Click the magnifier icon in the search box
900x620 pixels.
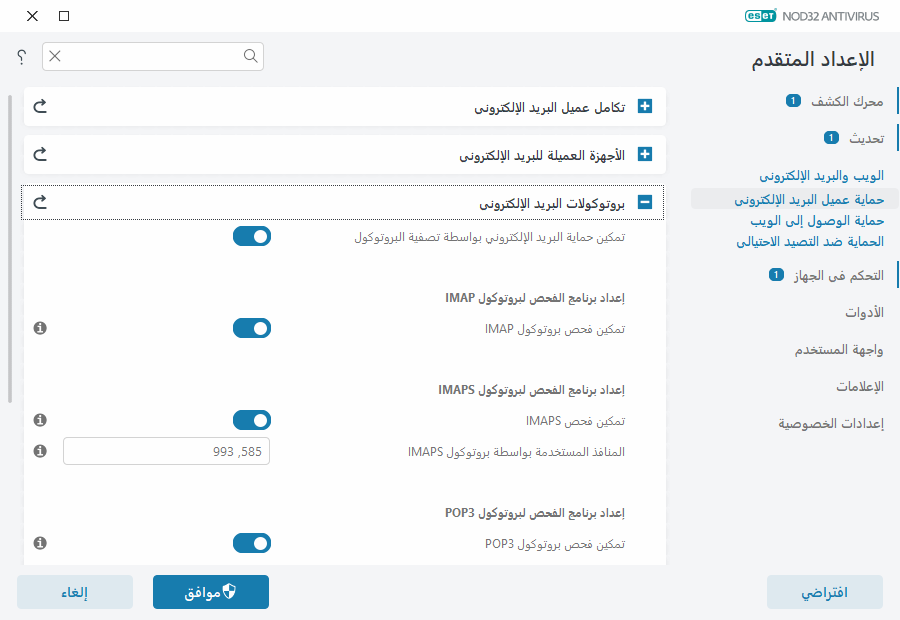(250, 57)
